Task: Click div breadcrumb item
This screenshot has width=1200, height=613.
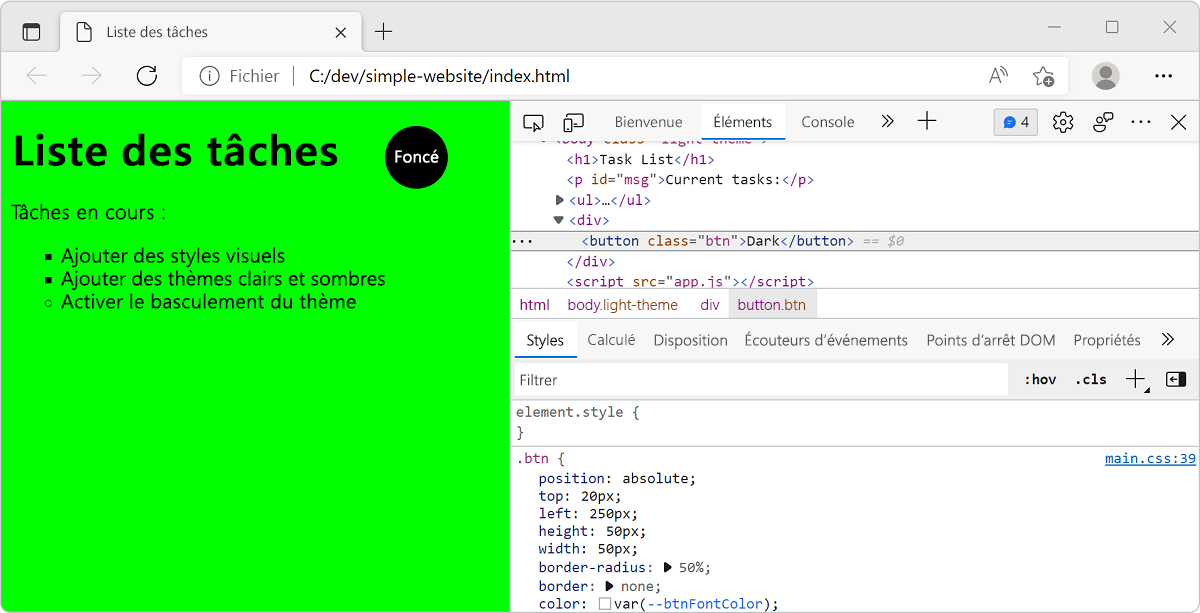Action: 710,305
